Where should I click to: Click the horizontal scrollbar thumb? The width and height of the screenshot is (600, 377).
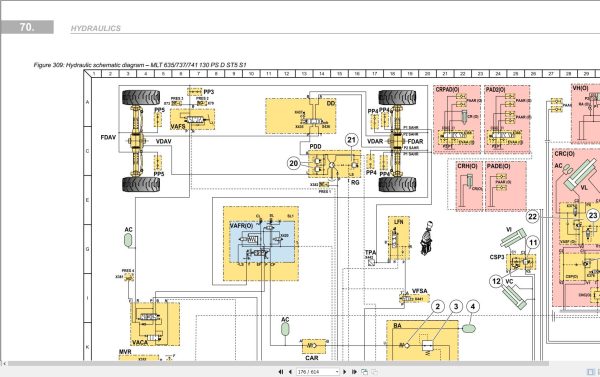click(278, 363)
